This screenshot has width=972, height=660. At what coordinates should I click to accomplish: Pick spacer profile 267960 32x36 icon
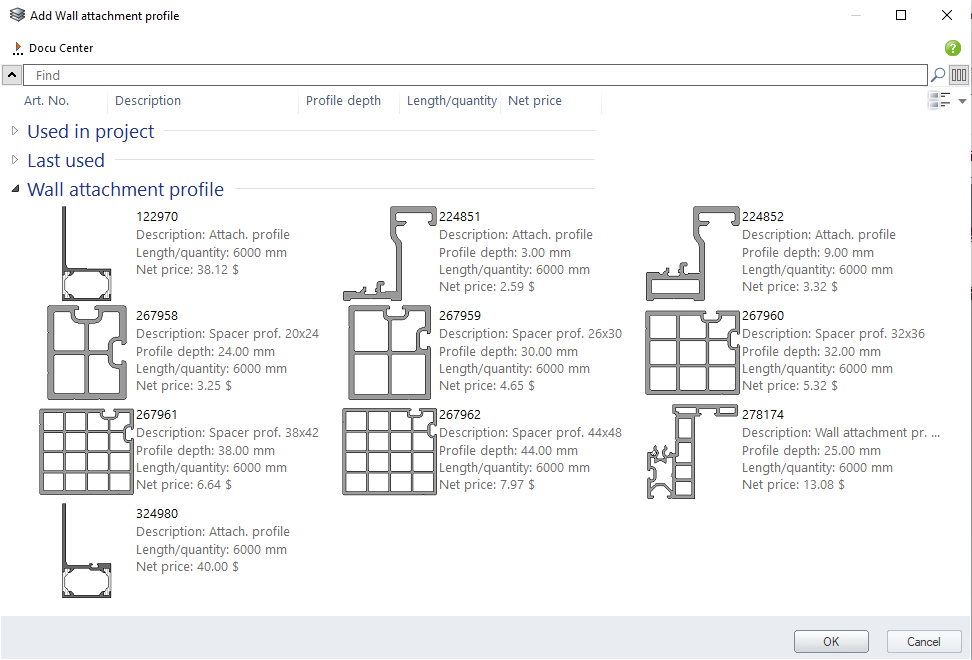pyautogui.click(x=692, y=353)
